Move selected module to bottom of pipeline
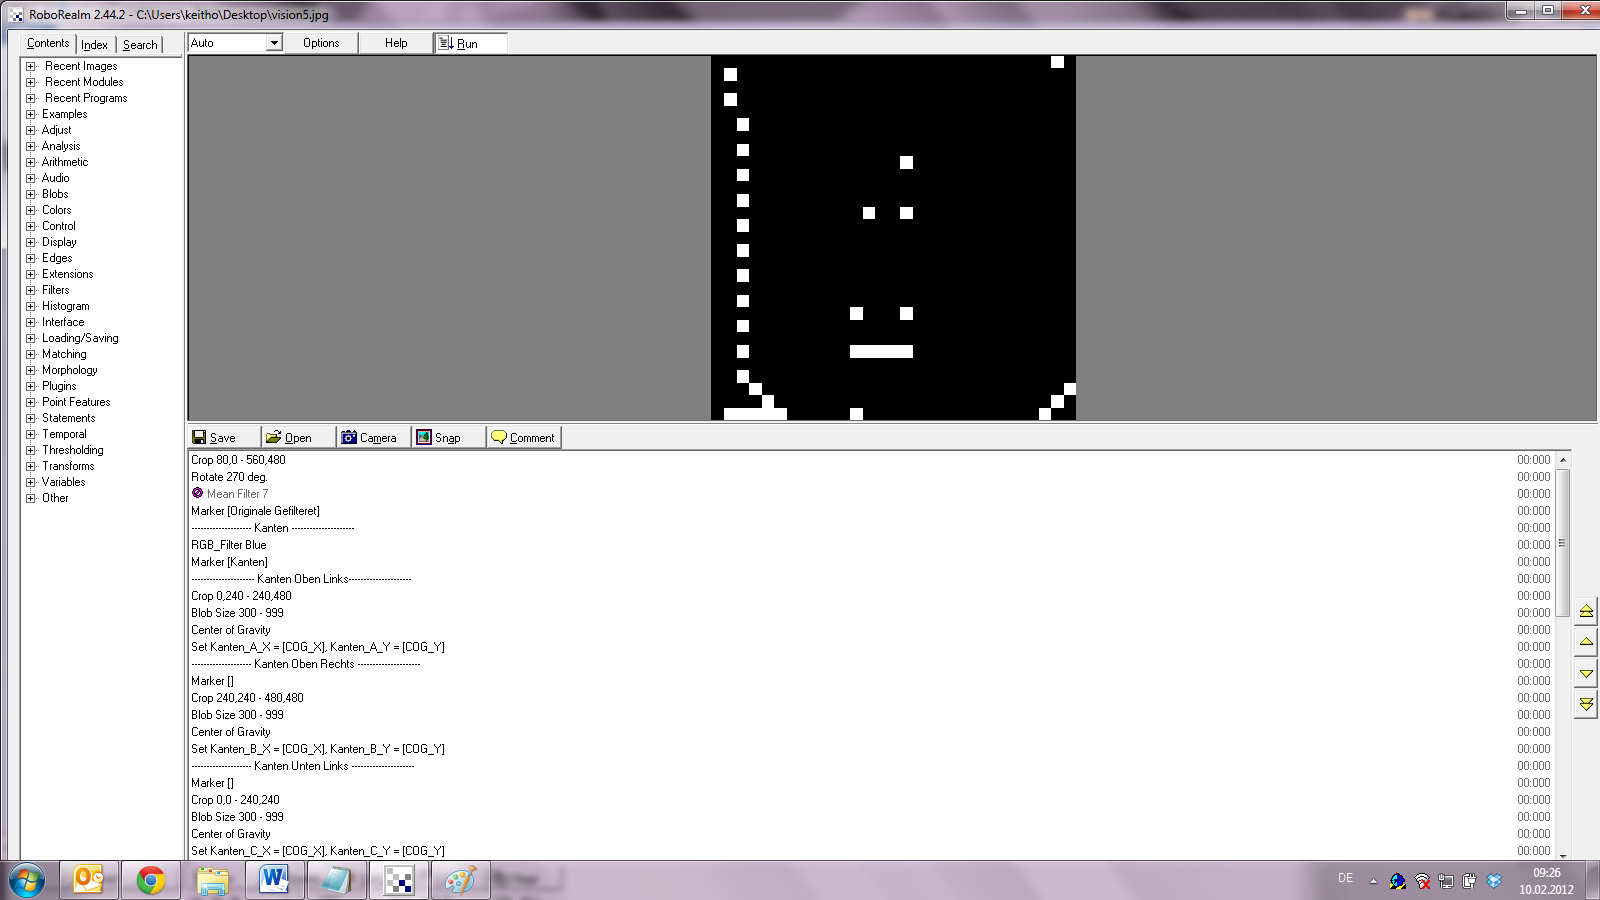 [1586, 704]
